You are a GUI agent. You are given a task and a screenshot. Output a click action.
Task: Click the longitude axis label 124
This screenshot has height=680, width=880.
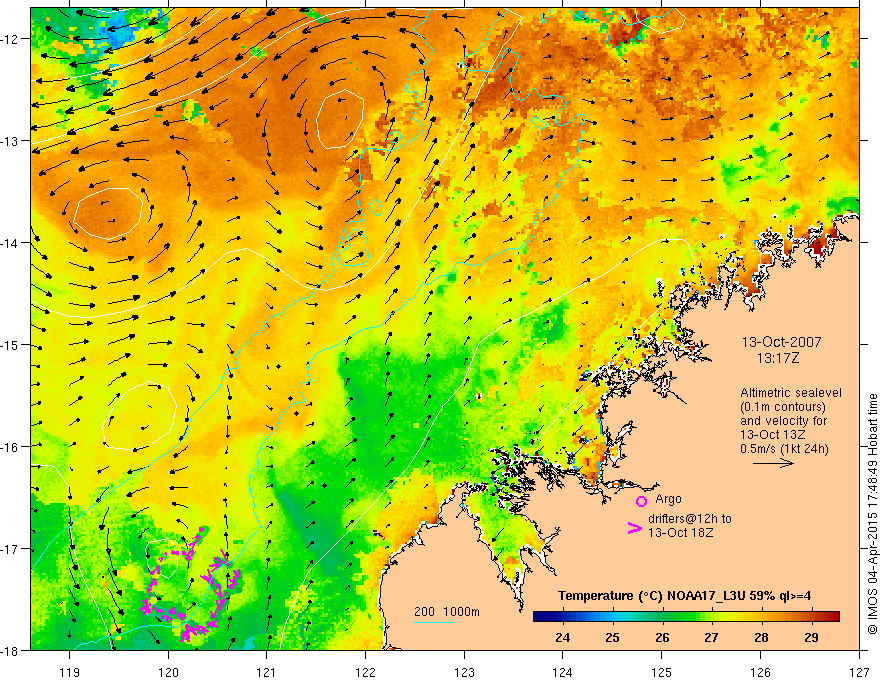click(563, 672)
